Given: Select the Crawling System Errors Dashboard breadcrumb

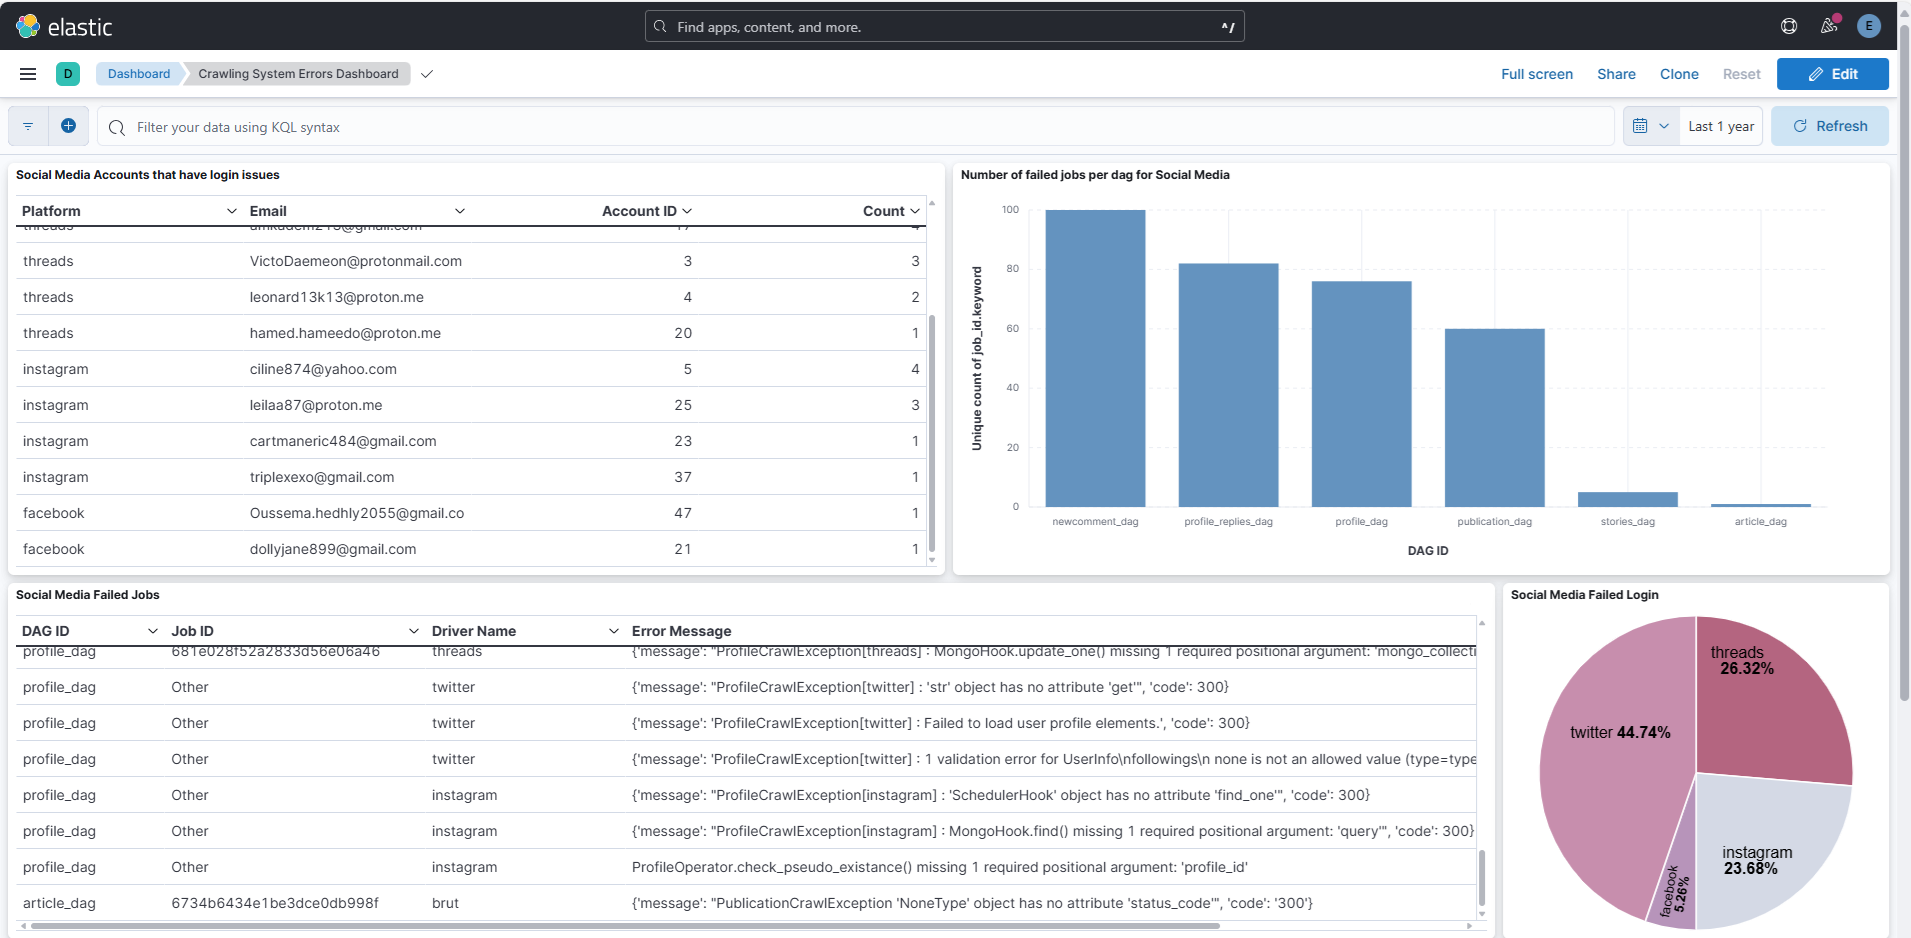Looking at the screenshot, I should pos(297,73).
